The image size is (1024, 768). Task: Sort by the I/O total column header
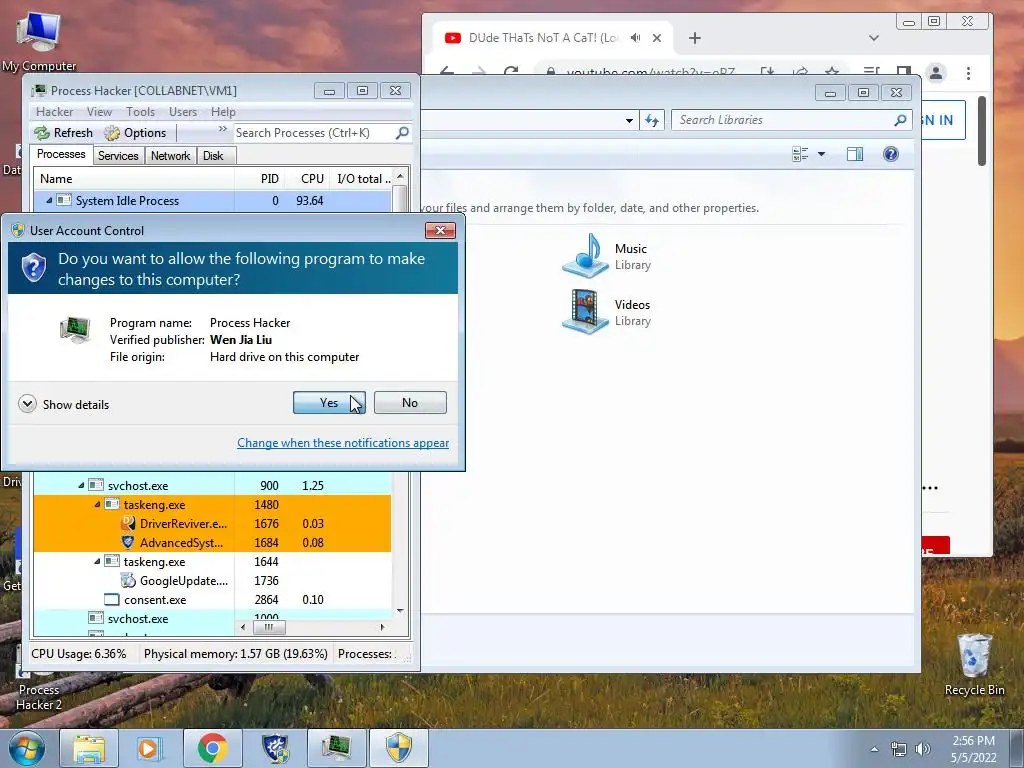click(x=361, y=178)
